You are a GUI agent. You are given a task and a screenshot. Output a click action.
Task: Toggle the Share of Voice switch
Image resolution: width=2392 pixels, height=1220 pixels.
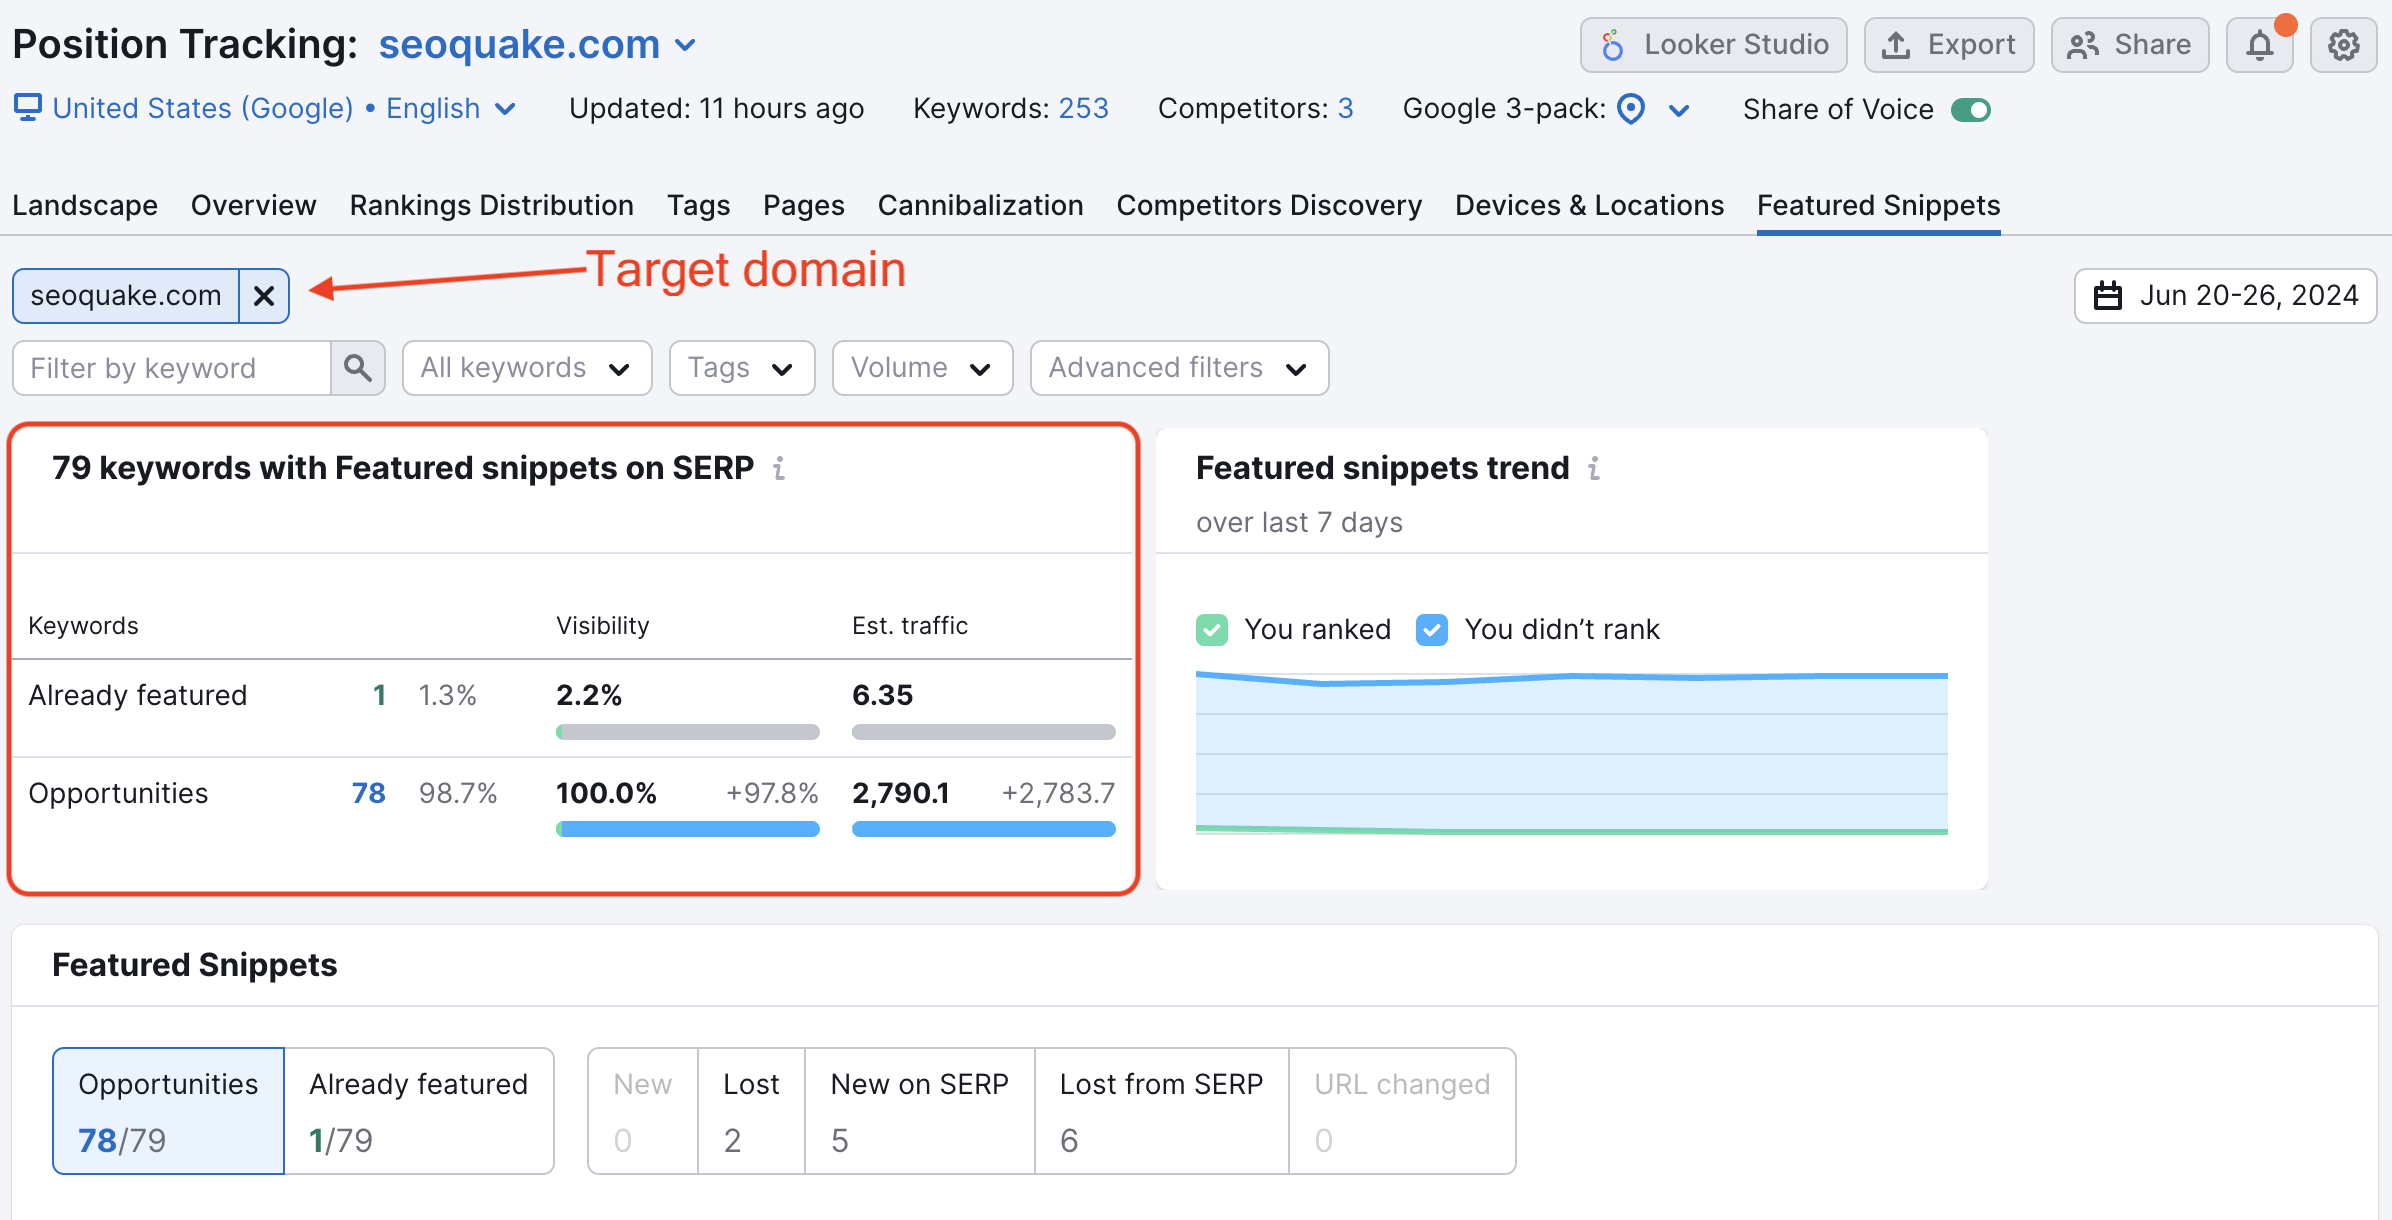(1971, 109)
